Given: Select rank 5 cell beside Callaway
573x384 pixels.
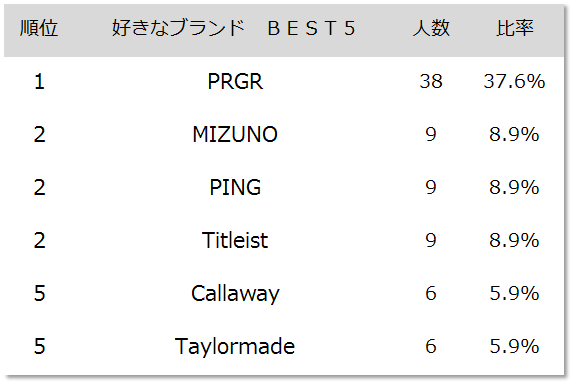Looking at the screenshot, I should pyautogui.click(x=39, y=293).
